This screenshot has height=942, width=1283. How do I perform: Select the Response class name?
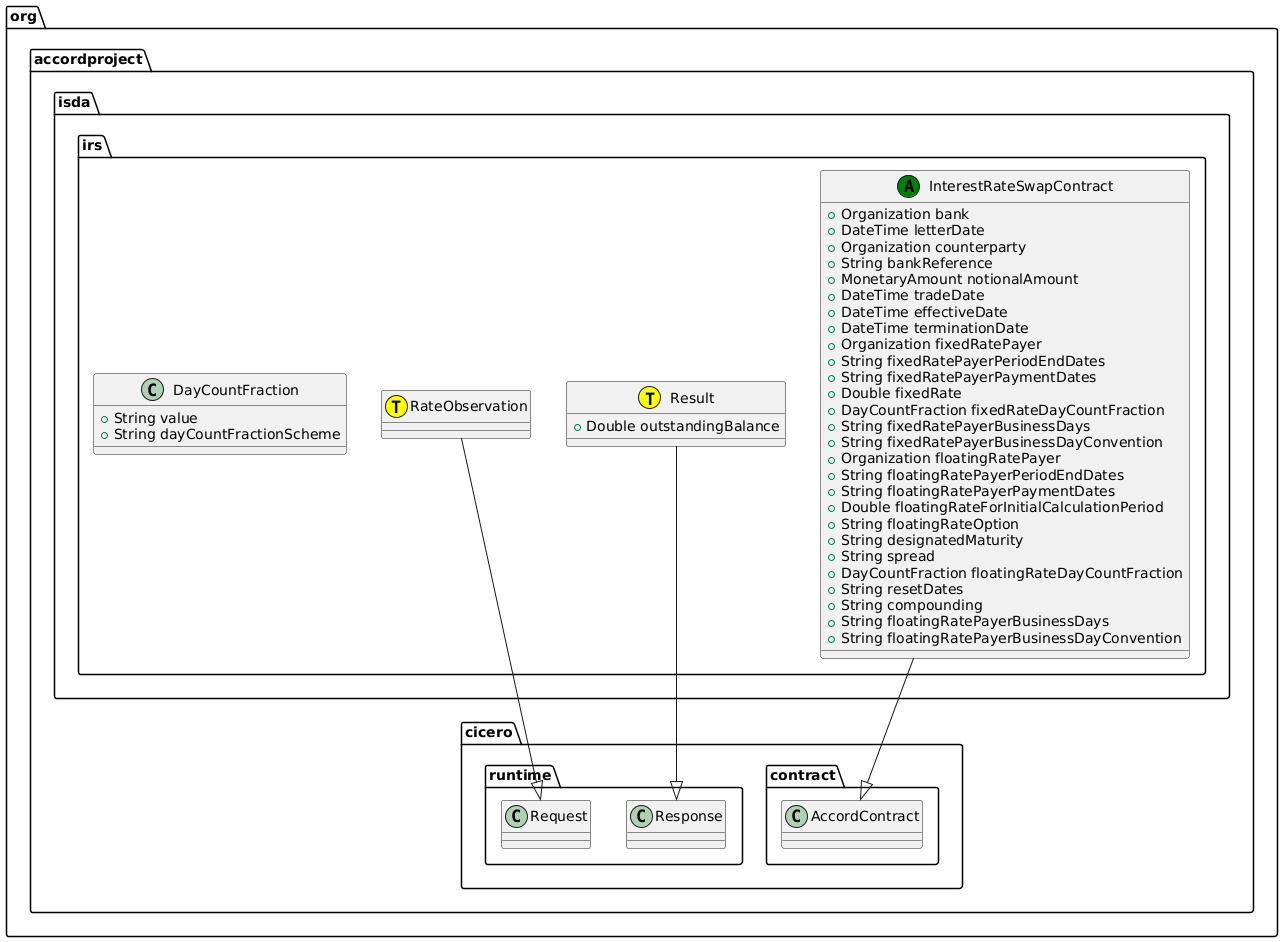click(689, 816)
